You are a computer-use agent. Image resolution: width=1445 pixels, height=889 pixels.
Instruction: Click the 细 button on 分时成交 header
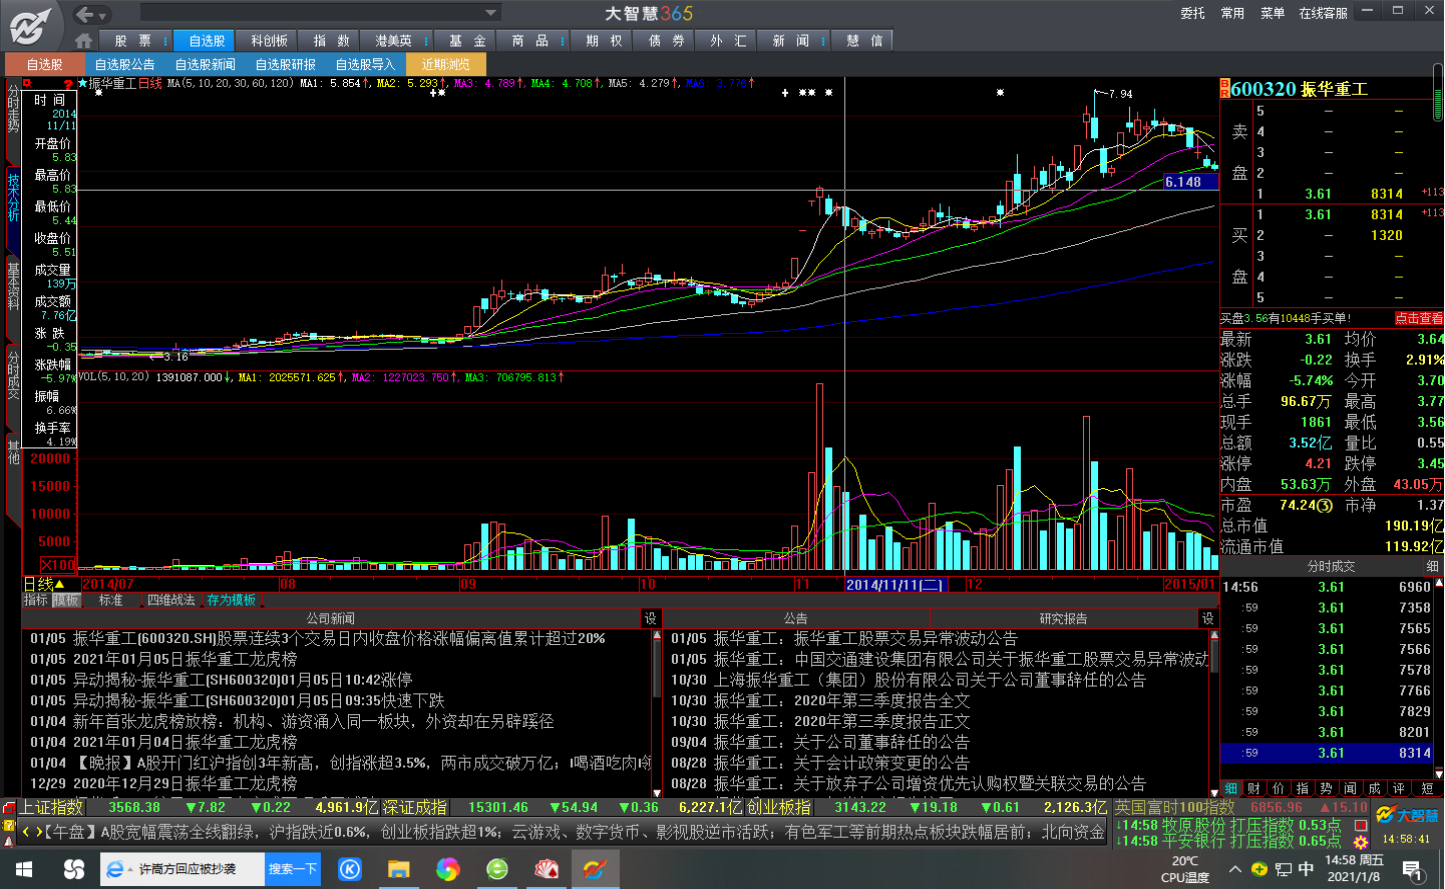point(1432,567)
